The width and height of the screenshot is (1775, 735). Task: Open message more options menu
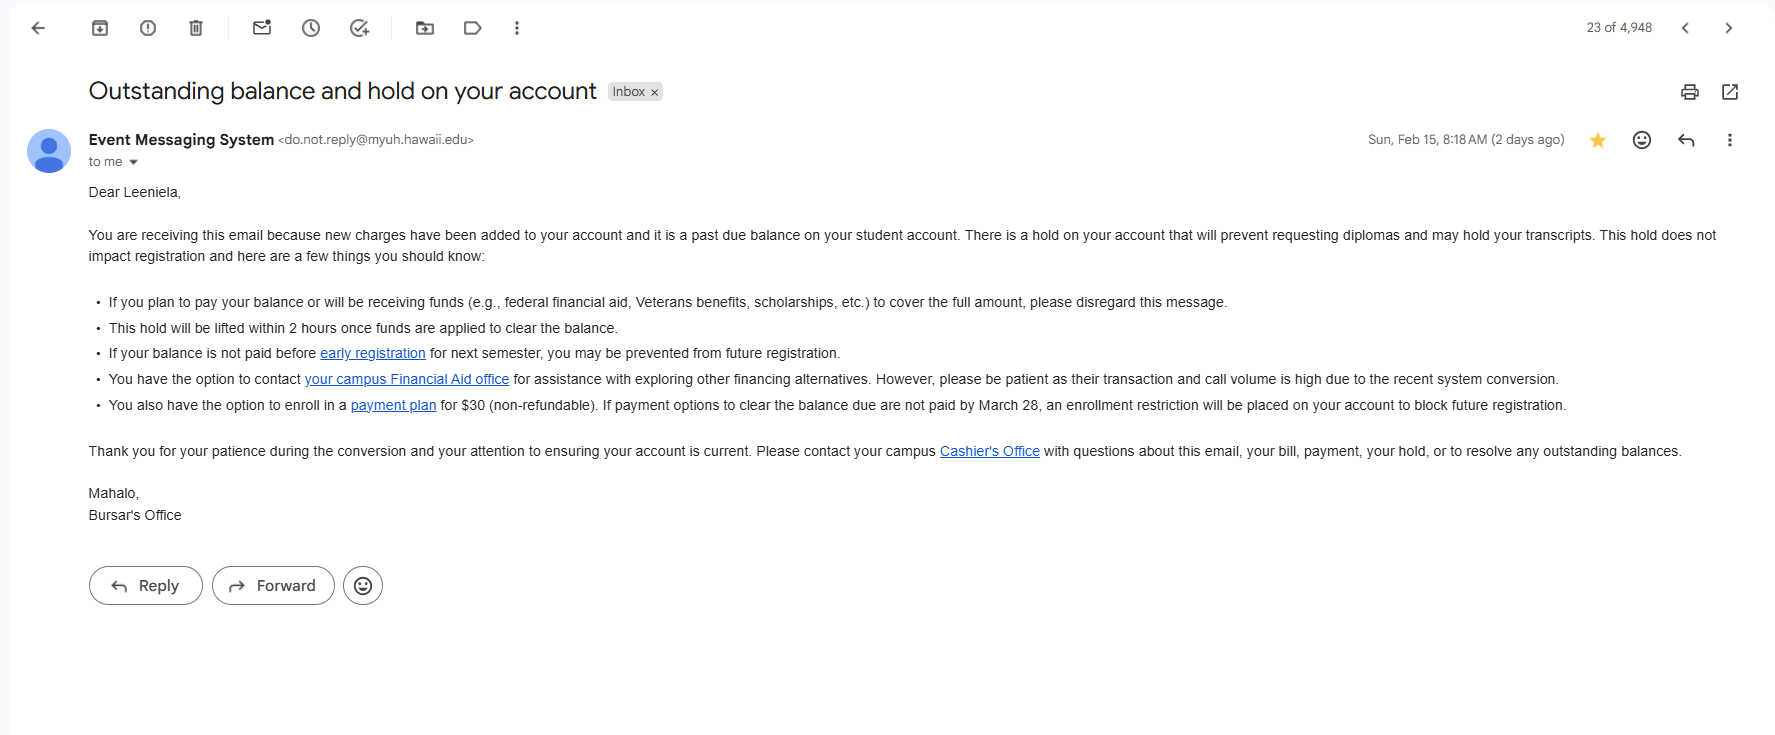click(1730, 140)
